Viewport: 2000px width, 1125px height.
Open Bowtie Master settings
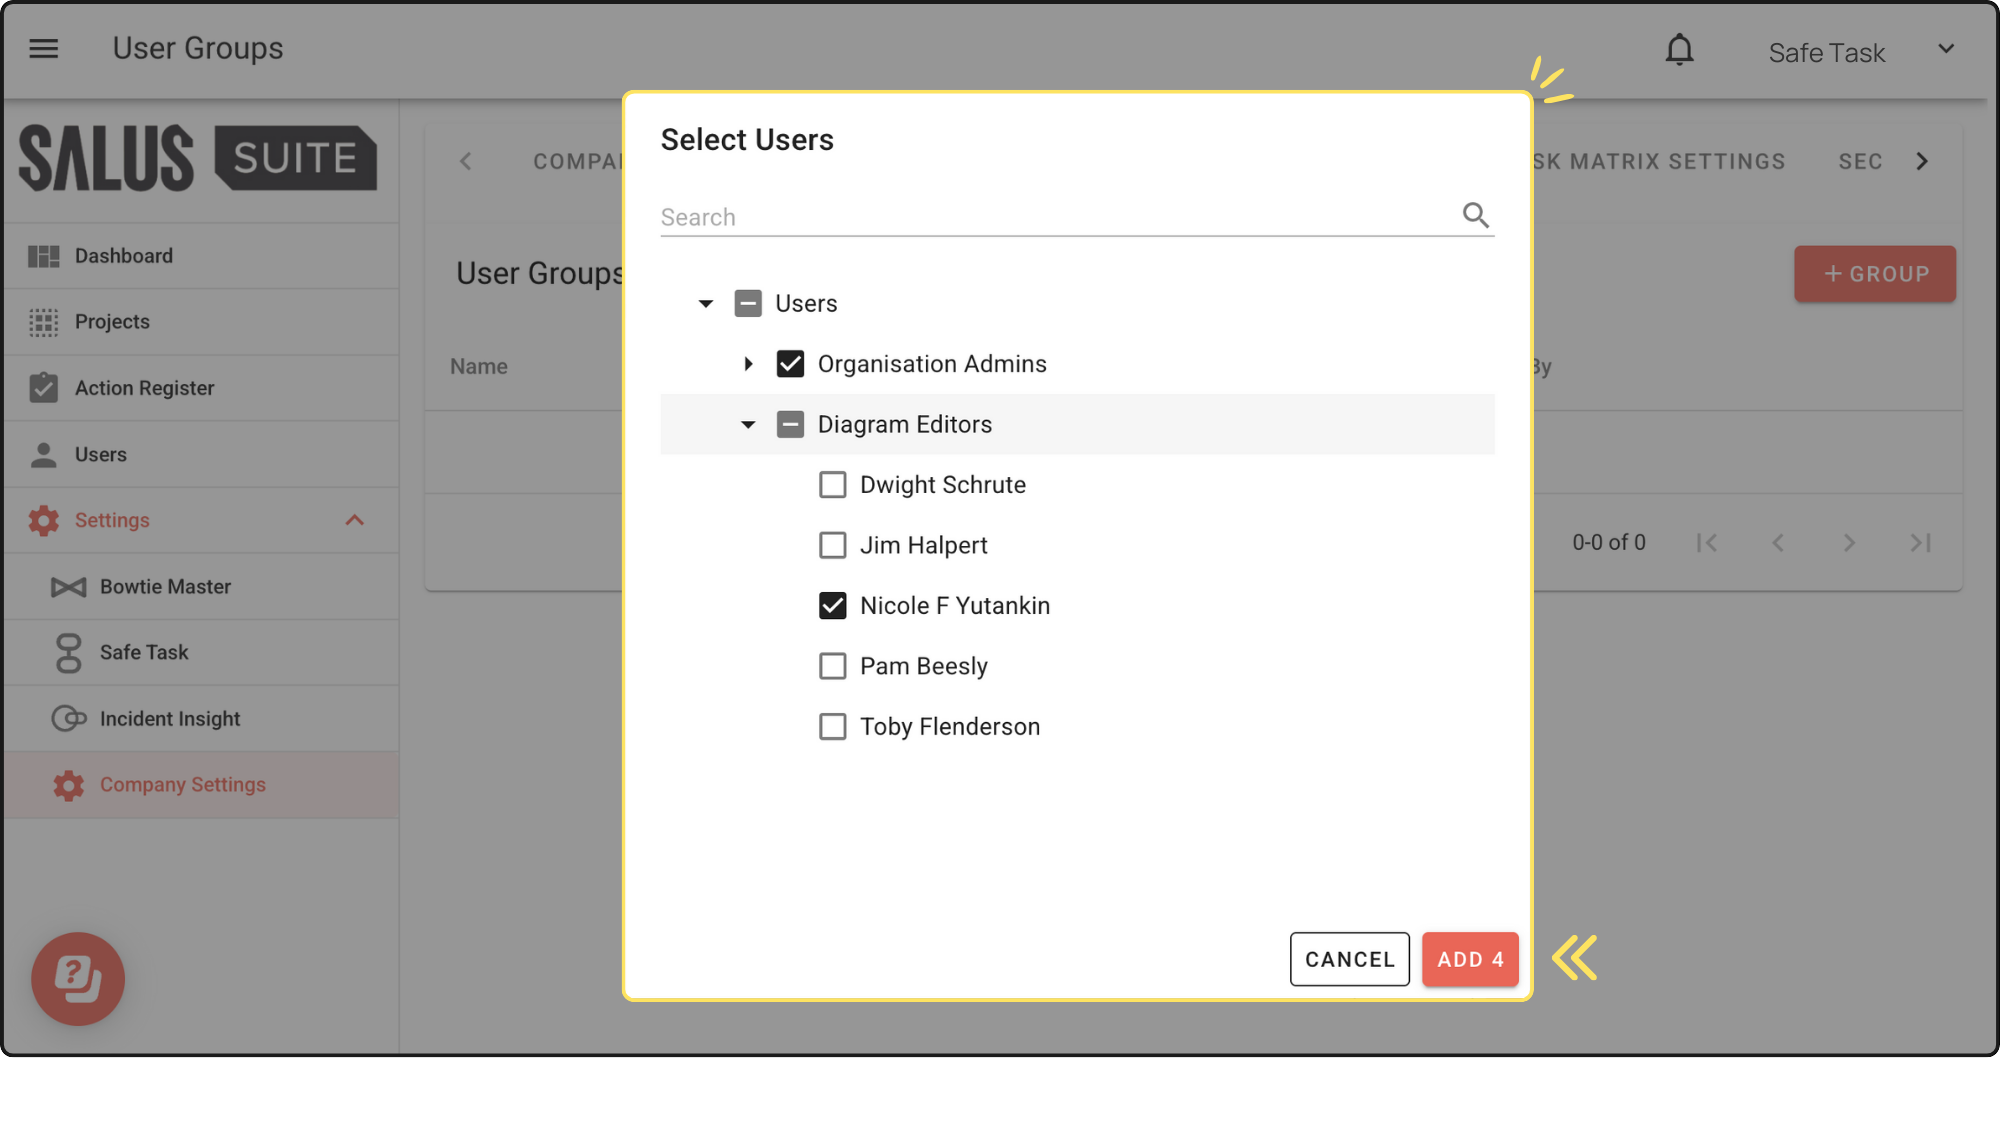[x=165, y=587]
